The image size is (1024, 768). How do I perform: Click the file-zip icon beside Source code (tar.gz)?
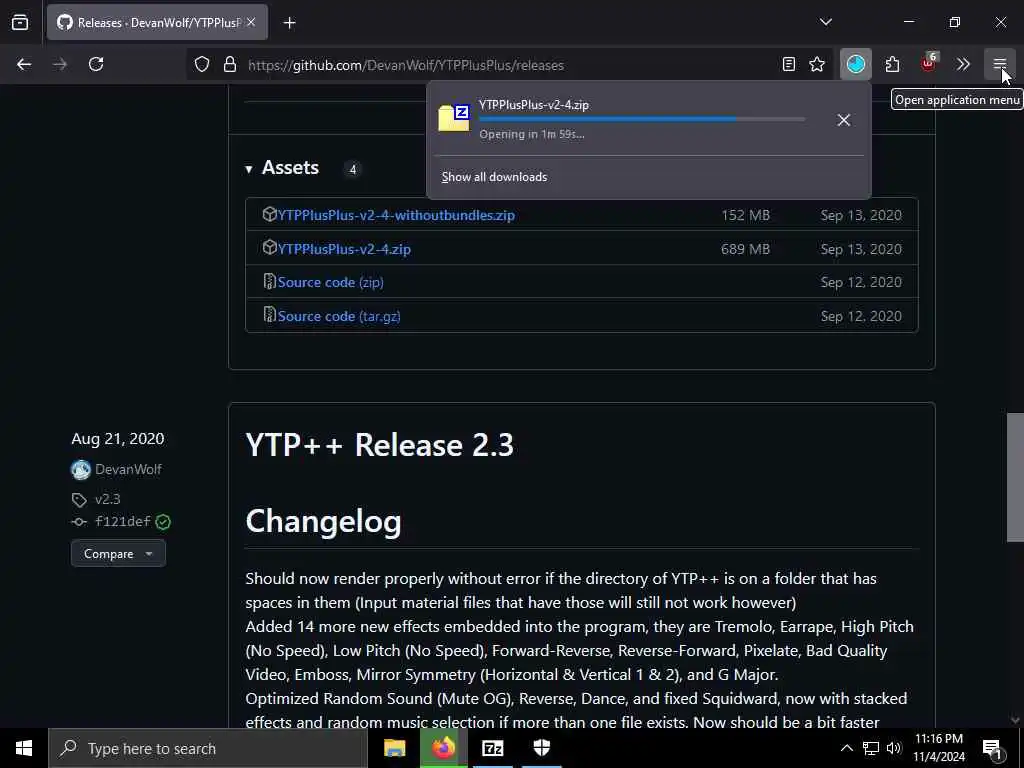(269, 315)
